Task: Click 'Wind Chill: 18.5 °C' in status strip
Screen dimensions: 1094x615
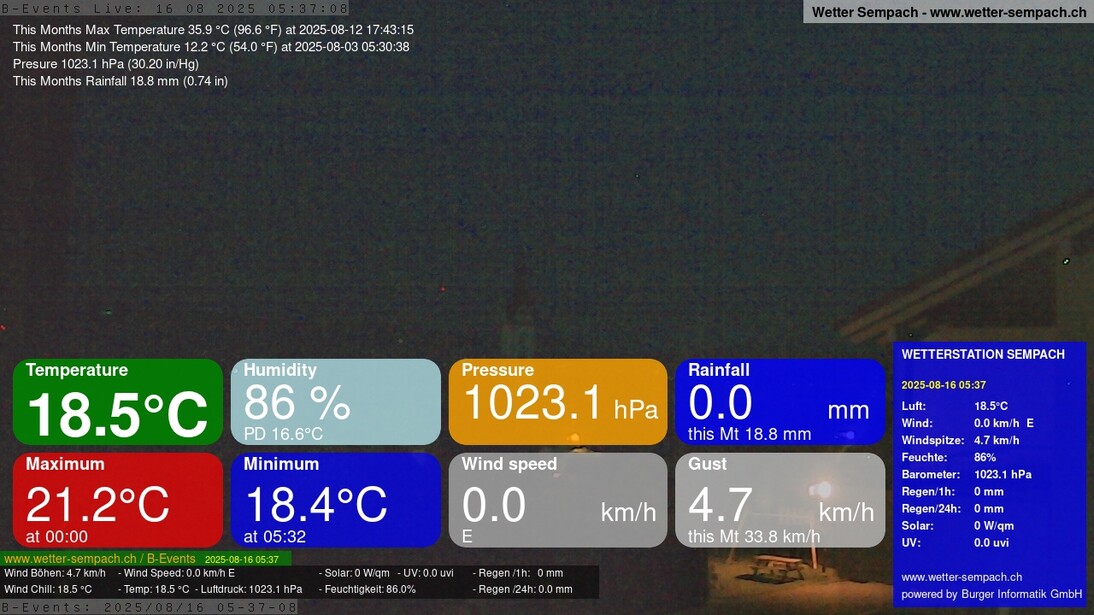Action: (48, 589)
